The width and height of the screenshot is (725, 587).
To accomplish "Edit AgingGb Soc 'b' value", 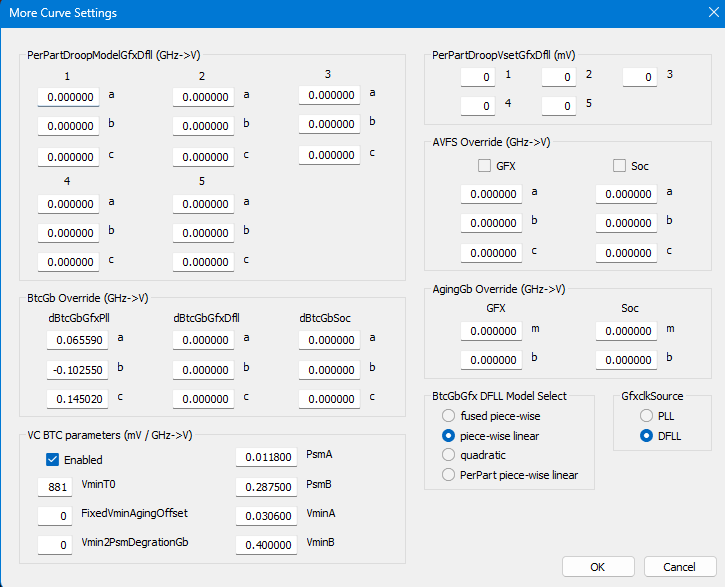I will click(627, 360).
